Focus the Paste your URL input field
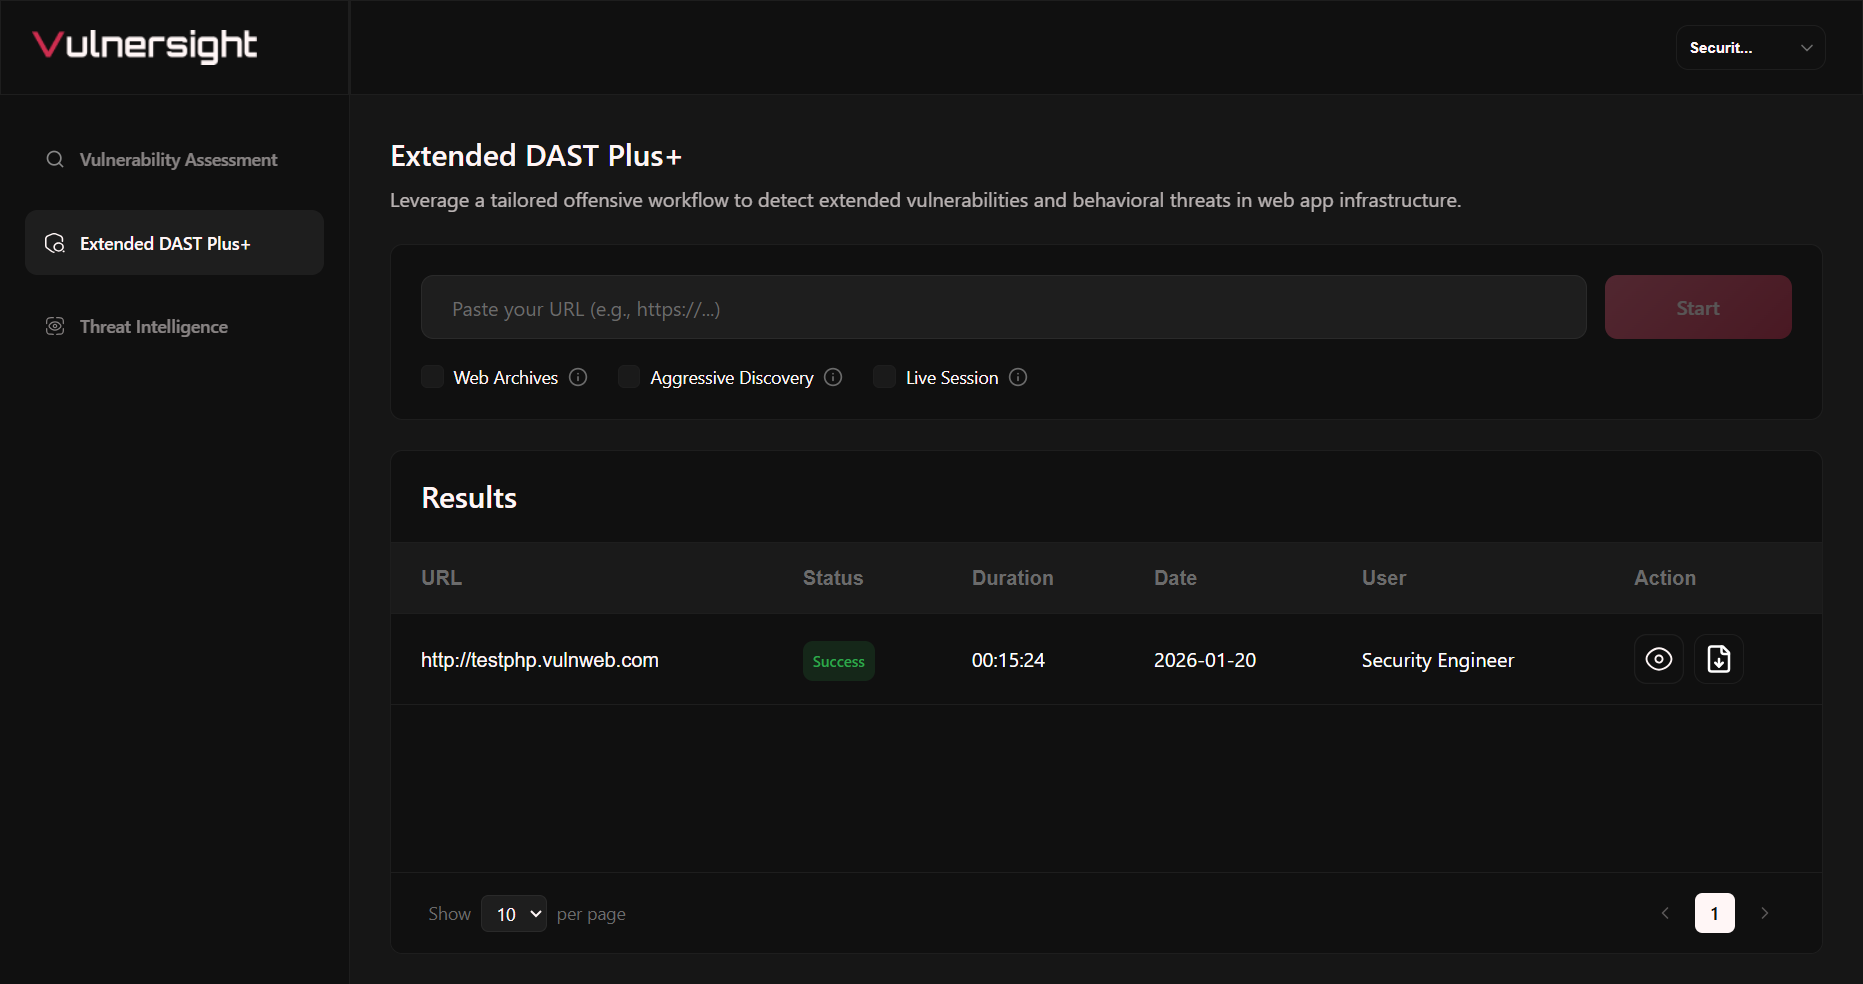This screenshot has width=1863, height=984. (1004, 308)
